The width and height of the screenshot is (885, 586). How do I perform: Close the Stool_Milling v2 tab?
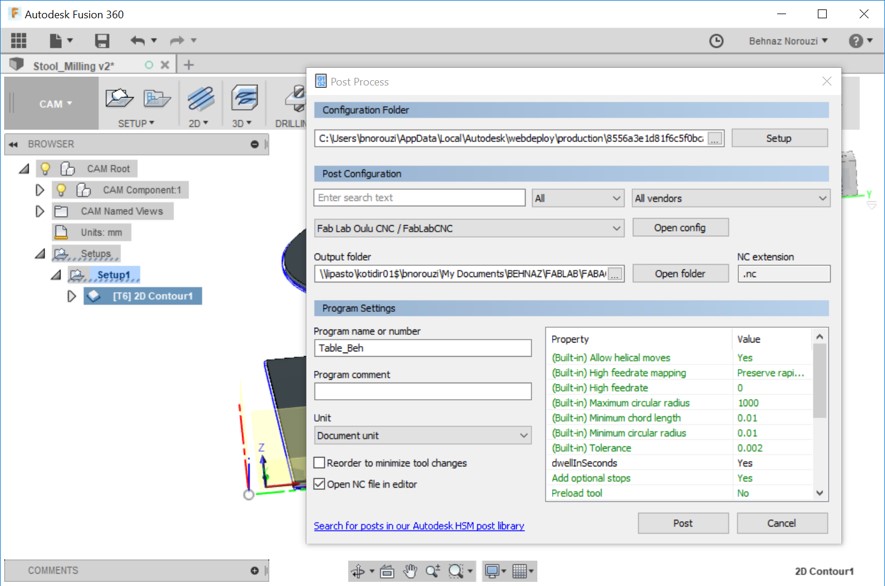point(165,65)
